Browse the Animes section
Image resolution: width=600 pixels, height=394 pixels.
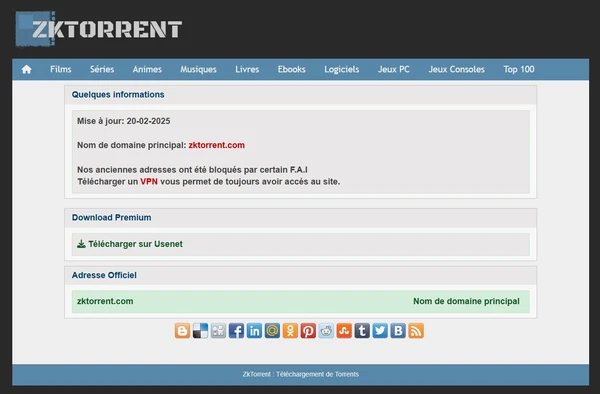[x=147, y=69]
